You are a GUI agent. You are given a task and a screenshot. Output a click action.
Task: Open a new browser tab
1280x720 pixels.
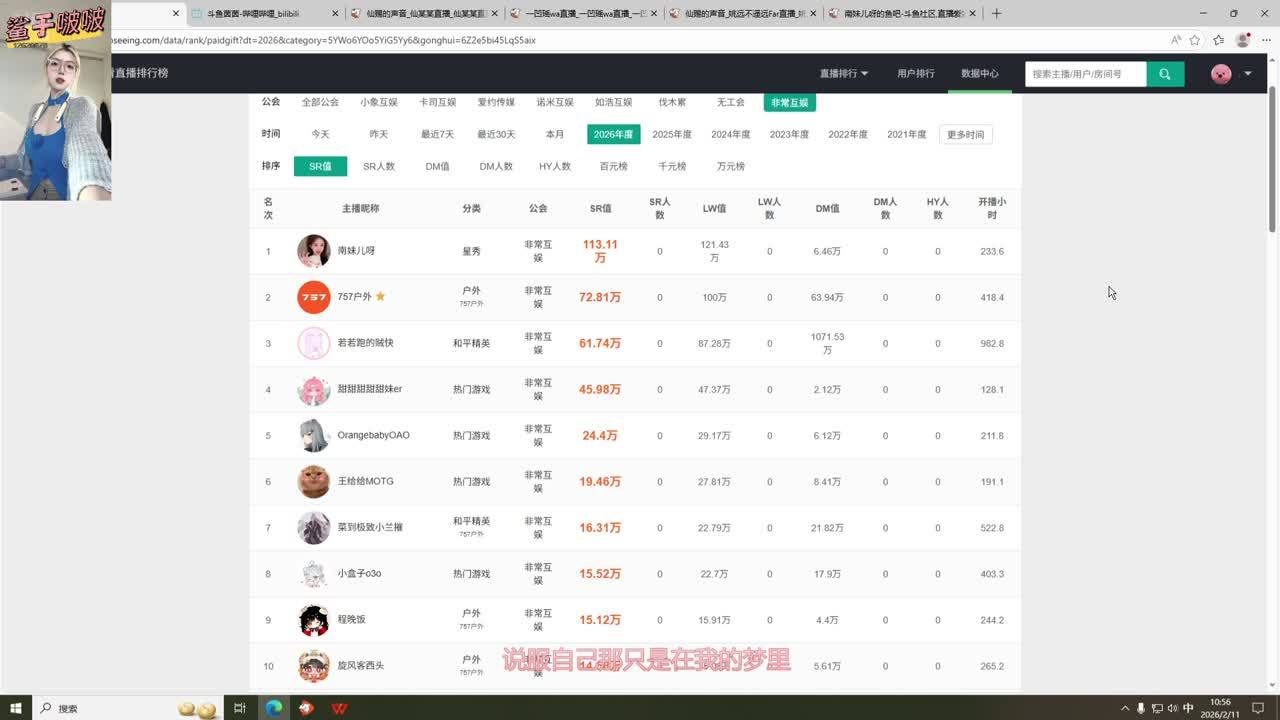tap(996, 13)
